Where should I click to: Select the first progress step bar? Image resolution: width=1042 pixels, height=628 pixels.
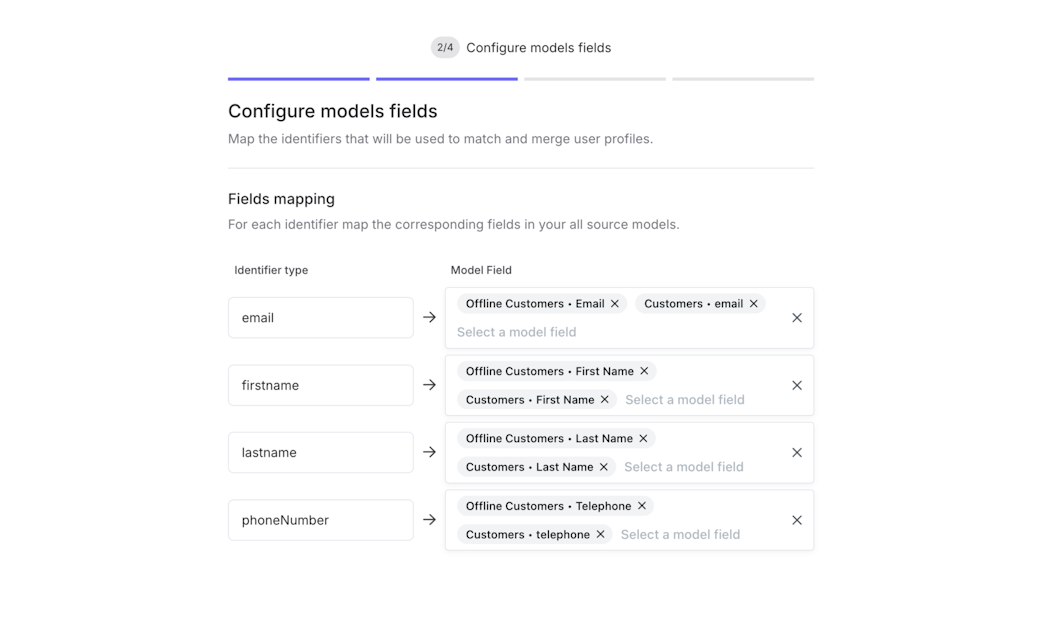tap(298, 79)
